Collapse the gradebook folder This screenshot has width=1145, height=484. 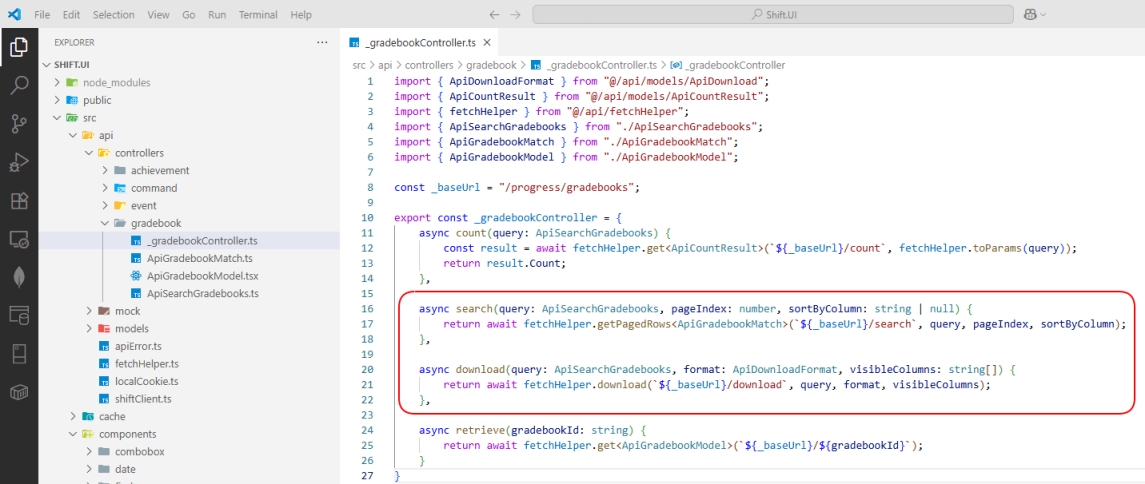[x=104, y=223]
